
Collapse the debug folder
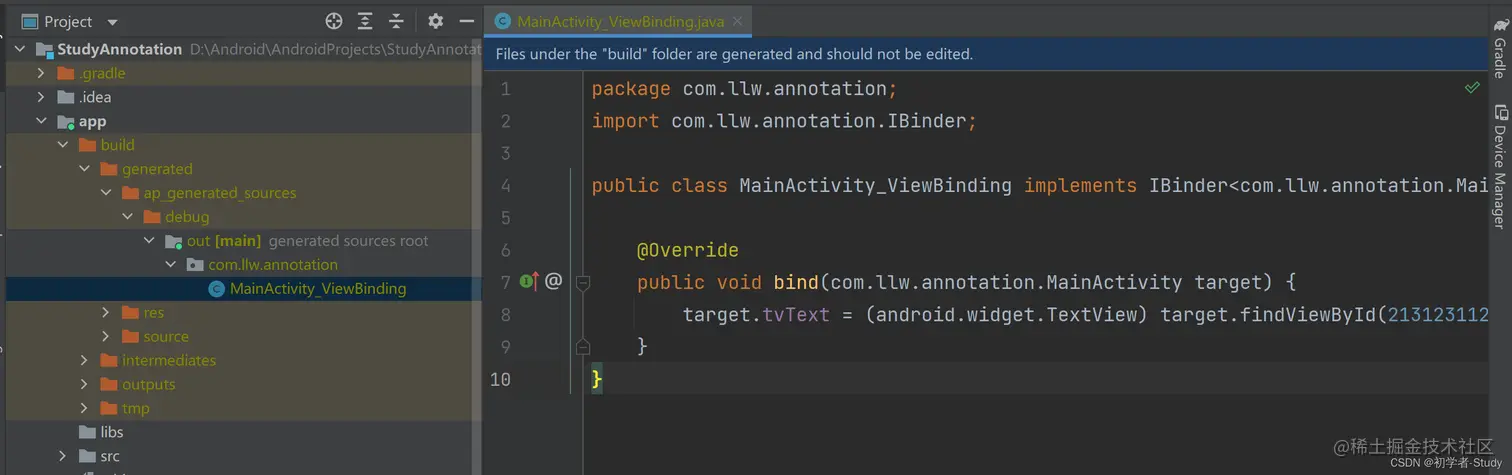[x=128, y=217]
